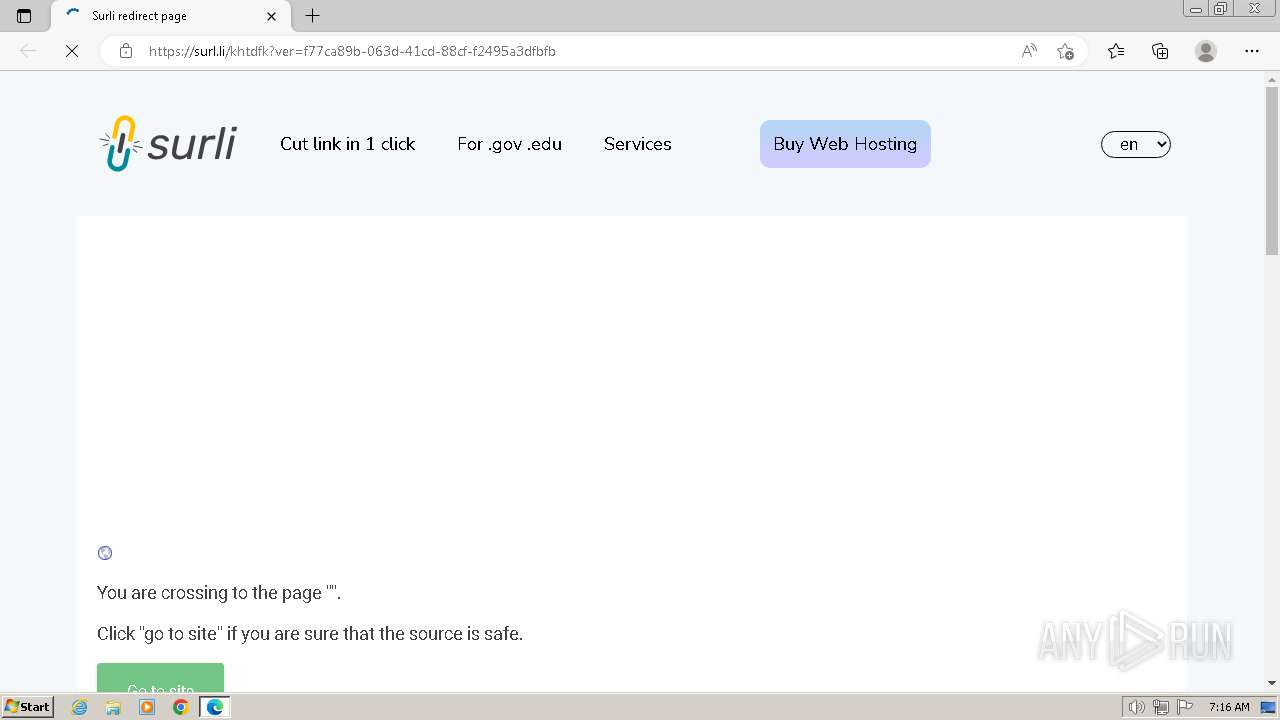Open Edge settings and more menu
The width and height of the screenshot is (1280, 720).
[1252, 51]
